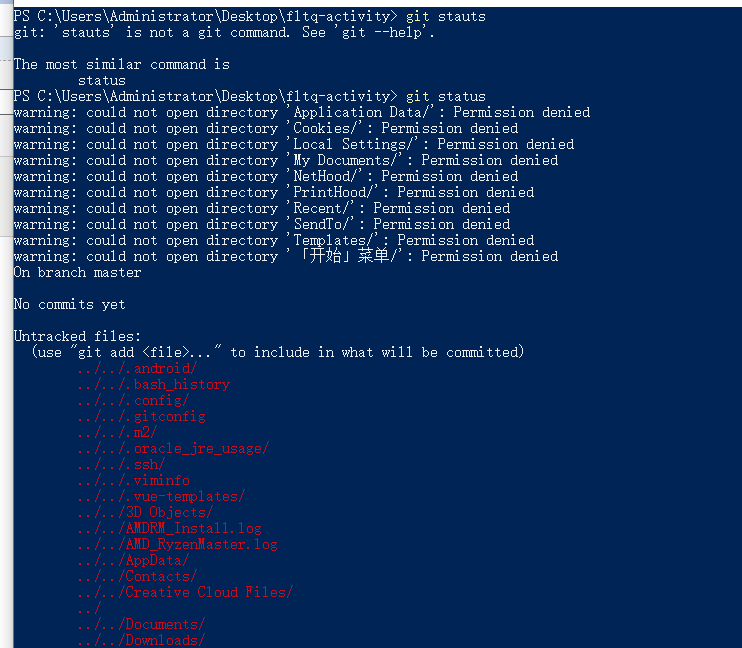
Task: Click the 'AMD_RyzenMaster.log' untracked file
Action: point(178,544)
